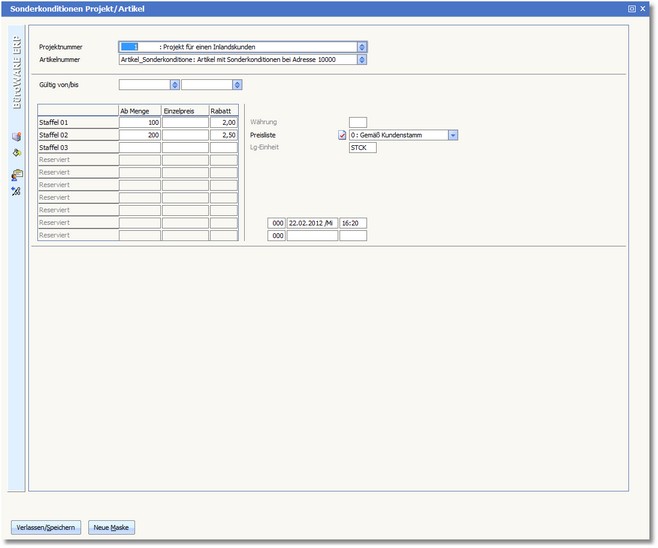Open the Gültig von date picker

[175, 85]
